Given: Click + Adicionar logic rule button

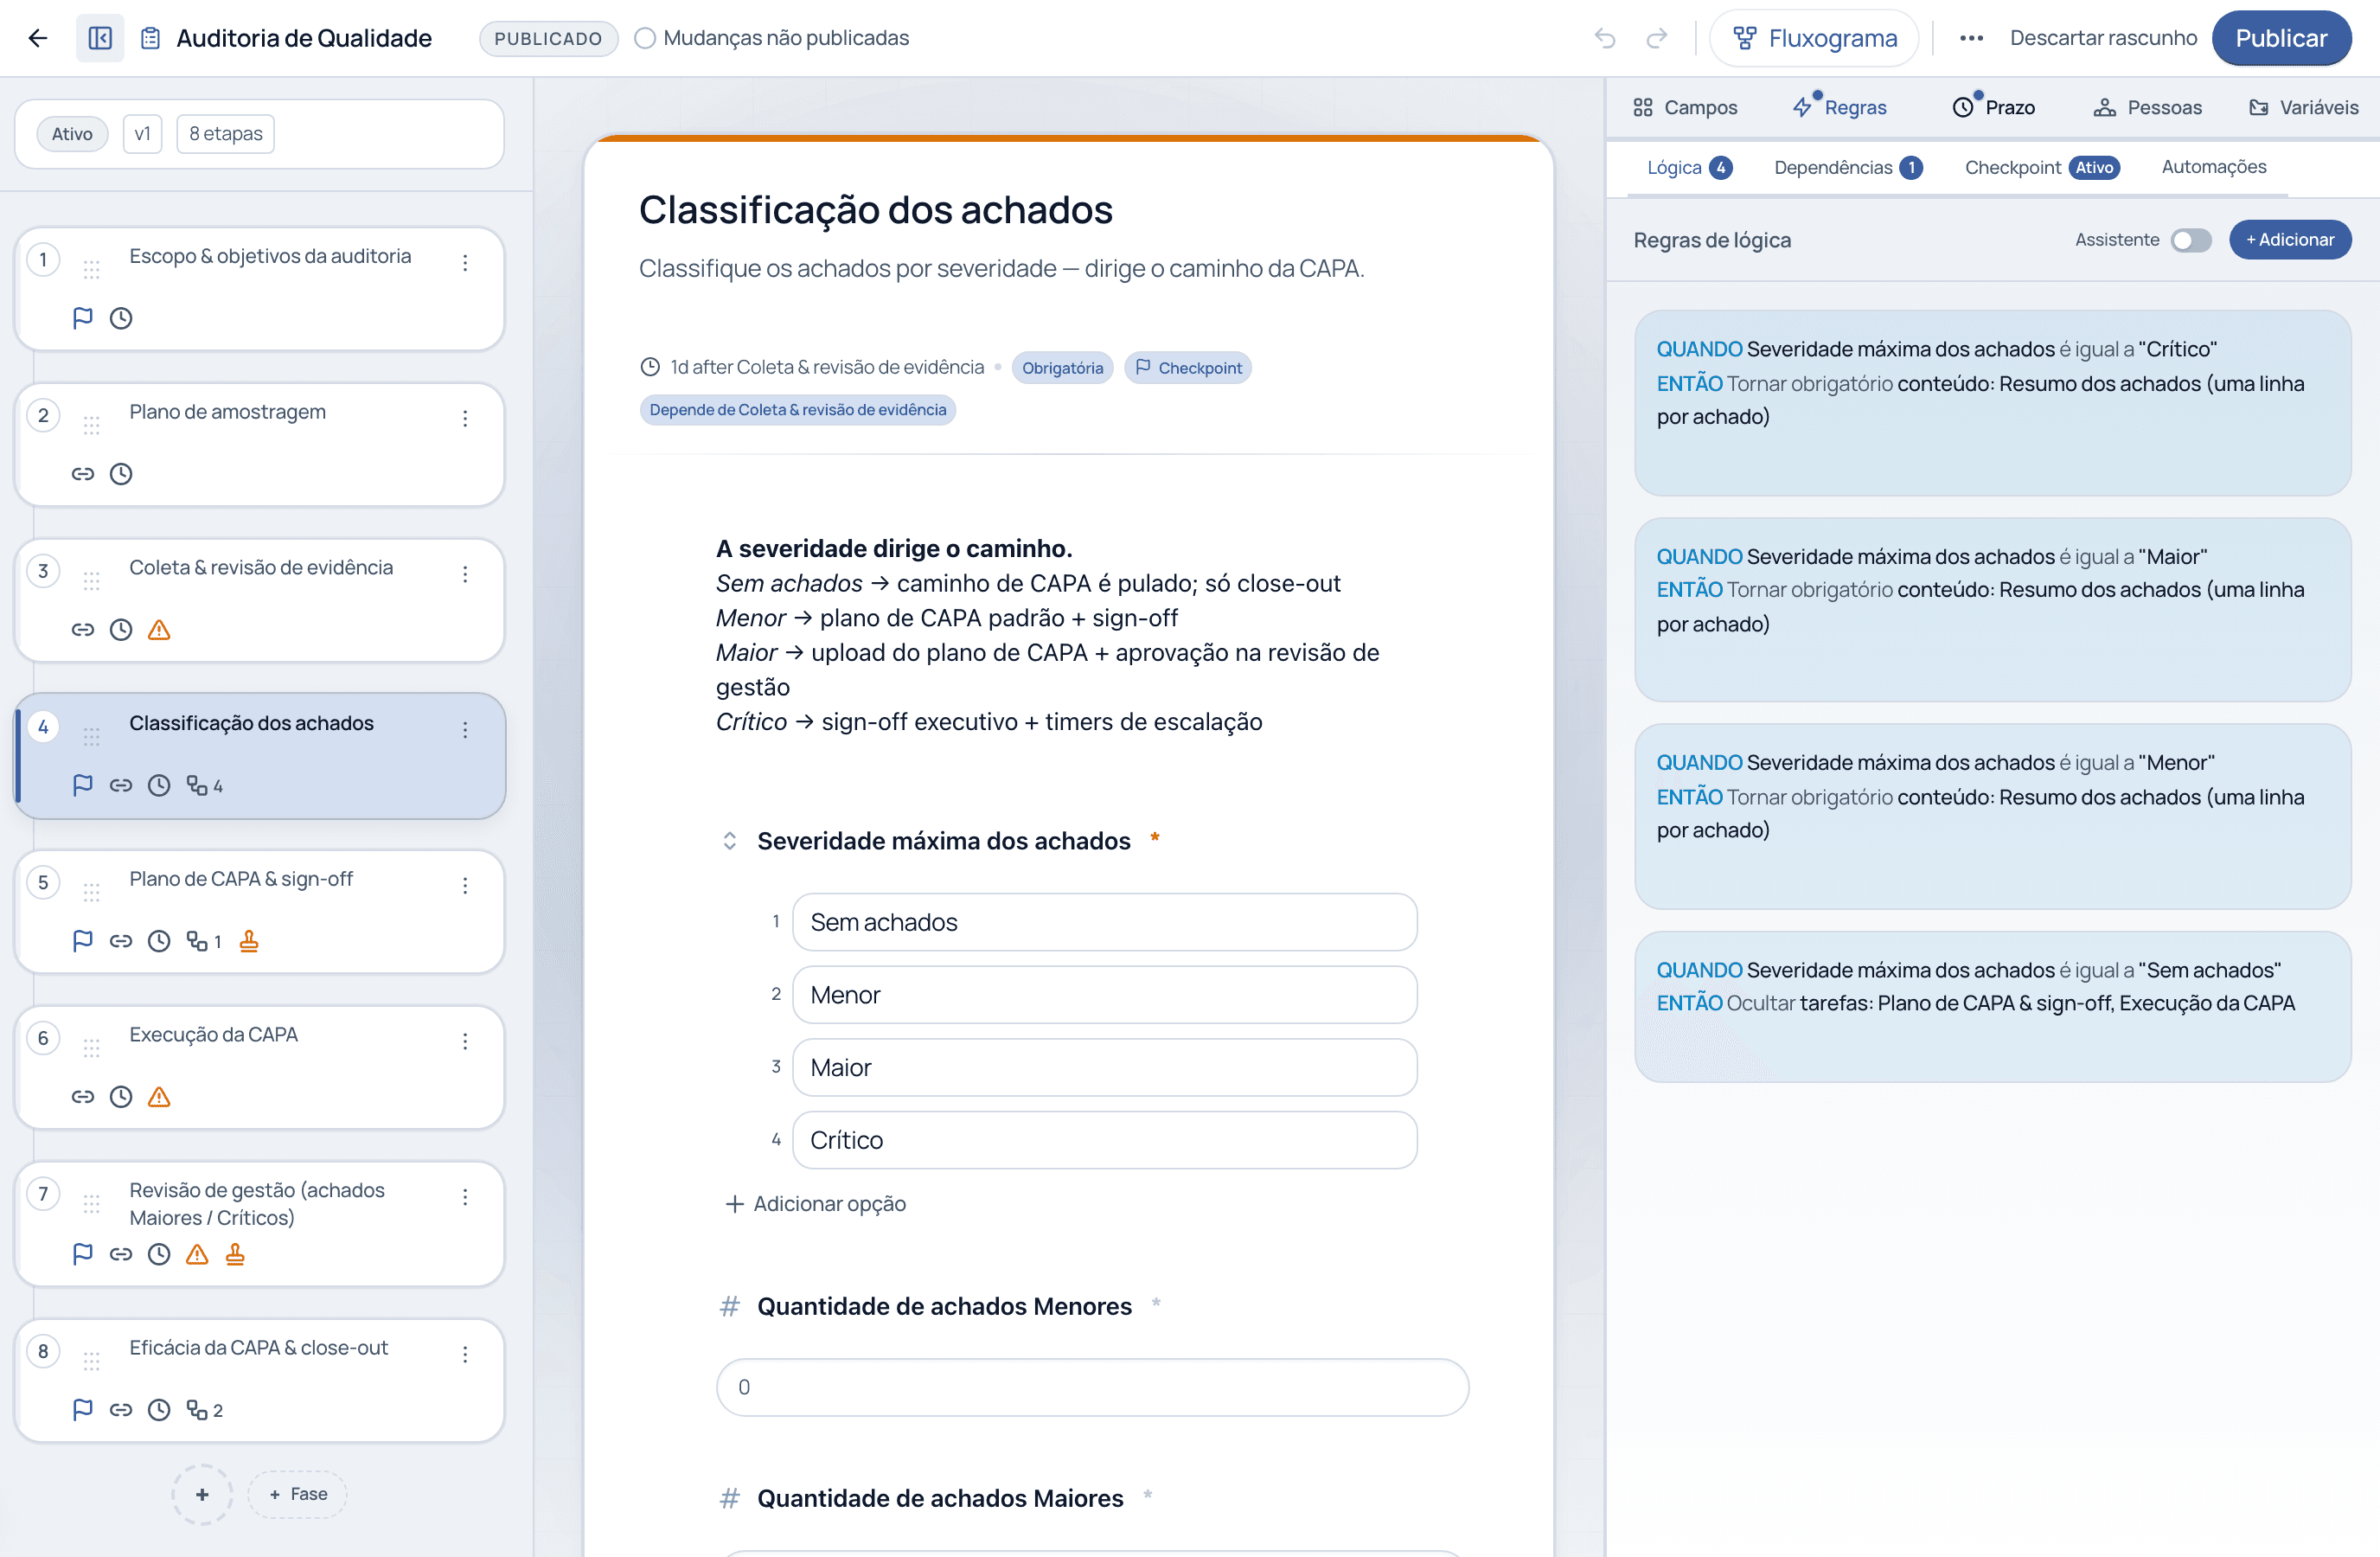Looking at the screenshot, I should tap(2290, 240).
